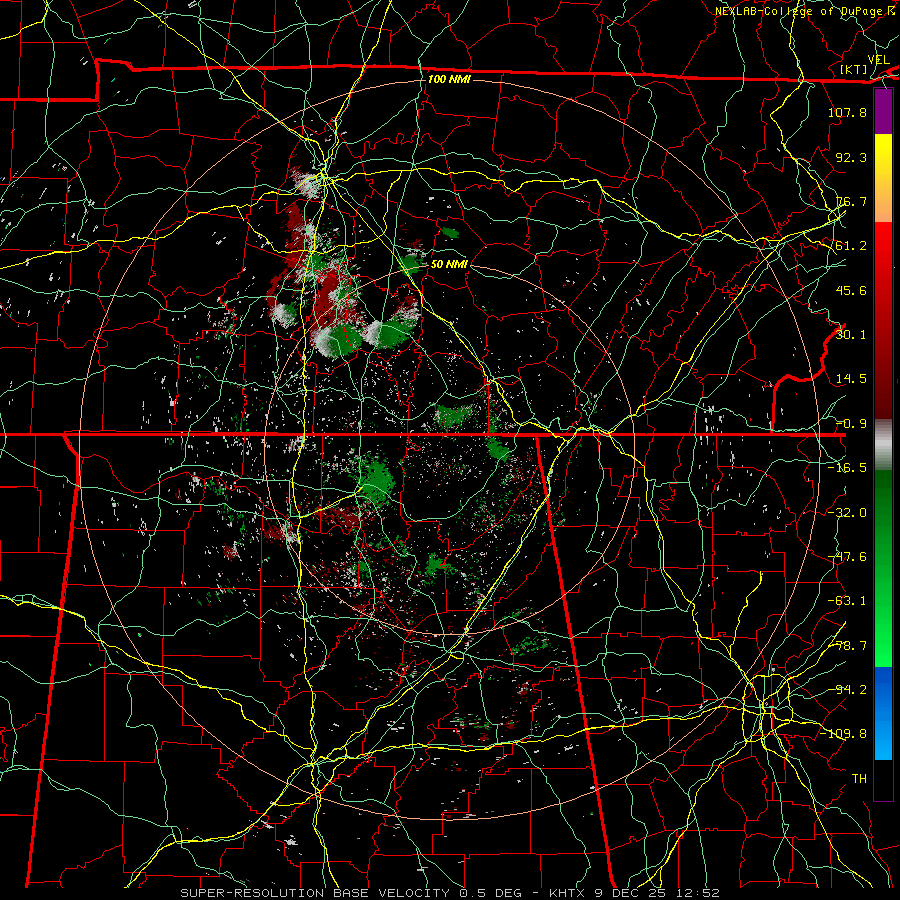Viewport: 900px width, 900px height.
Task: Click the 100 NMI range ring label
Action: pyautogui.click(x=449, y=79)
